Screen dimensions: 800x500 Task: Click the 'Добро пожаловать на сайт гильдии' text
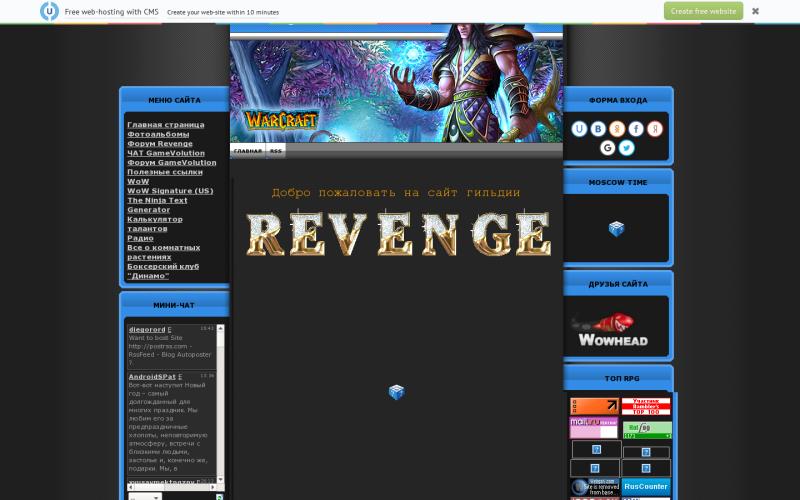click(396, 192)
